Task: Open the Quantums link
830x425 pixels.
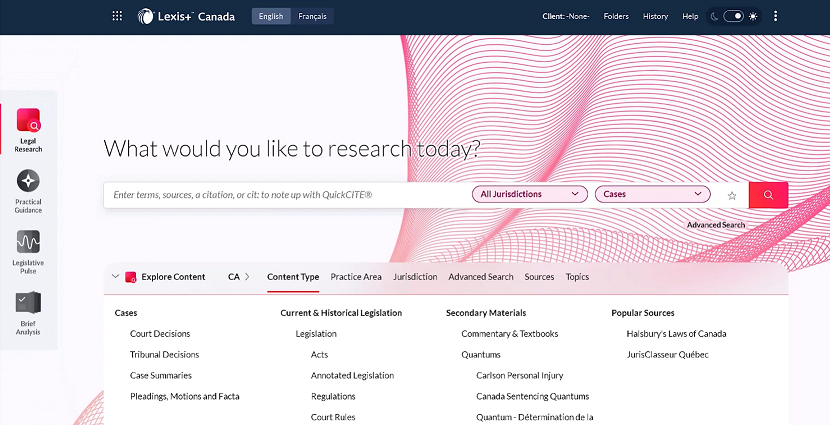Action: pyautogui.click(x=481, y=355)
